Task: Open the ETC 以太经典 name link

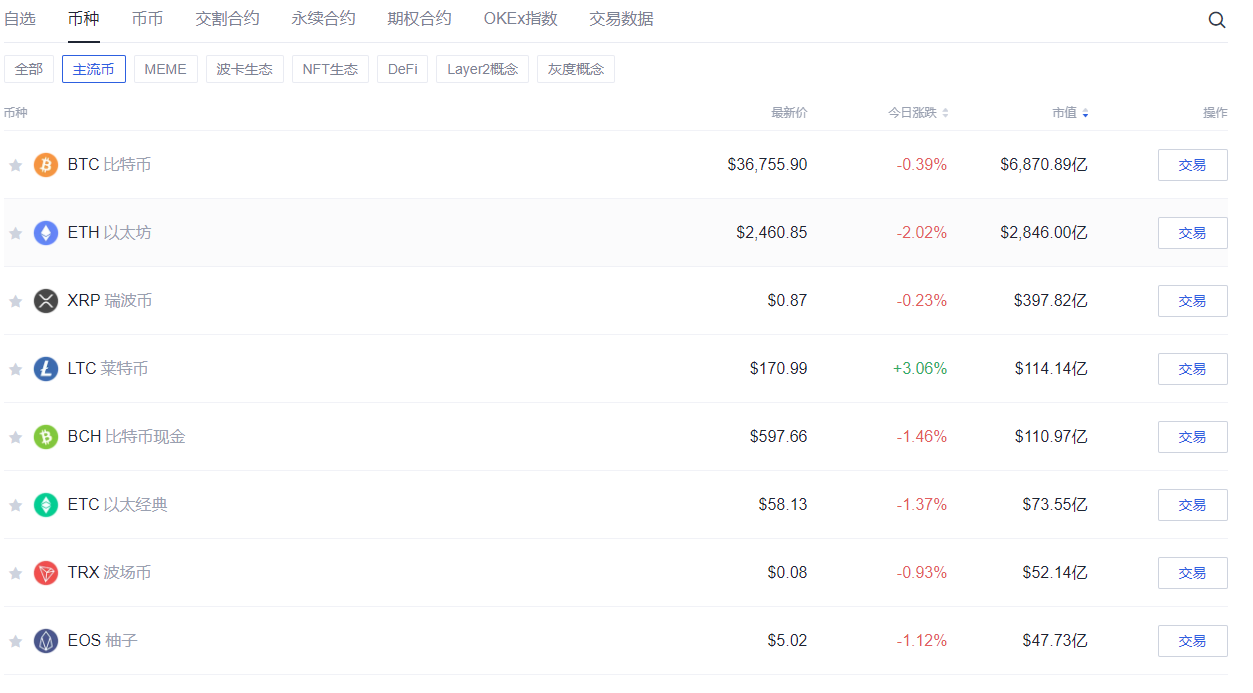Action: click(118, 505)
